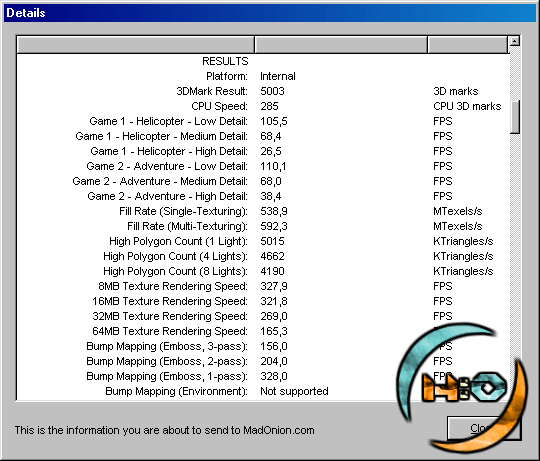Select "Game 2 - Adventure - Medium Detail:" row
This screenshot has width=540, height=461.
pyautogui.click(x=160, y=181)
